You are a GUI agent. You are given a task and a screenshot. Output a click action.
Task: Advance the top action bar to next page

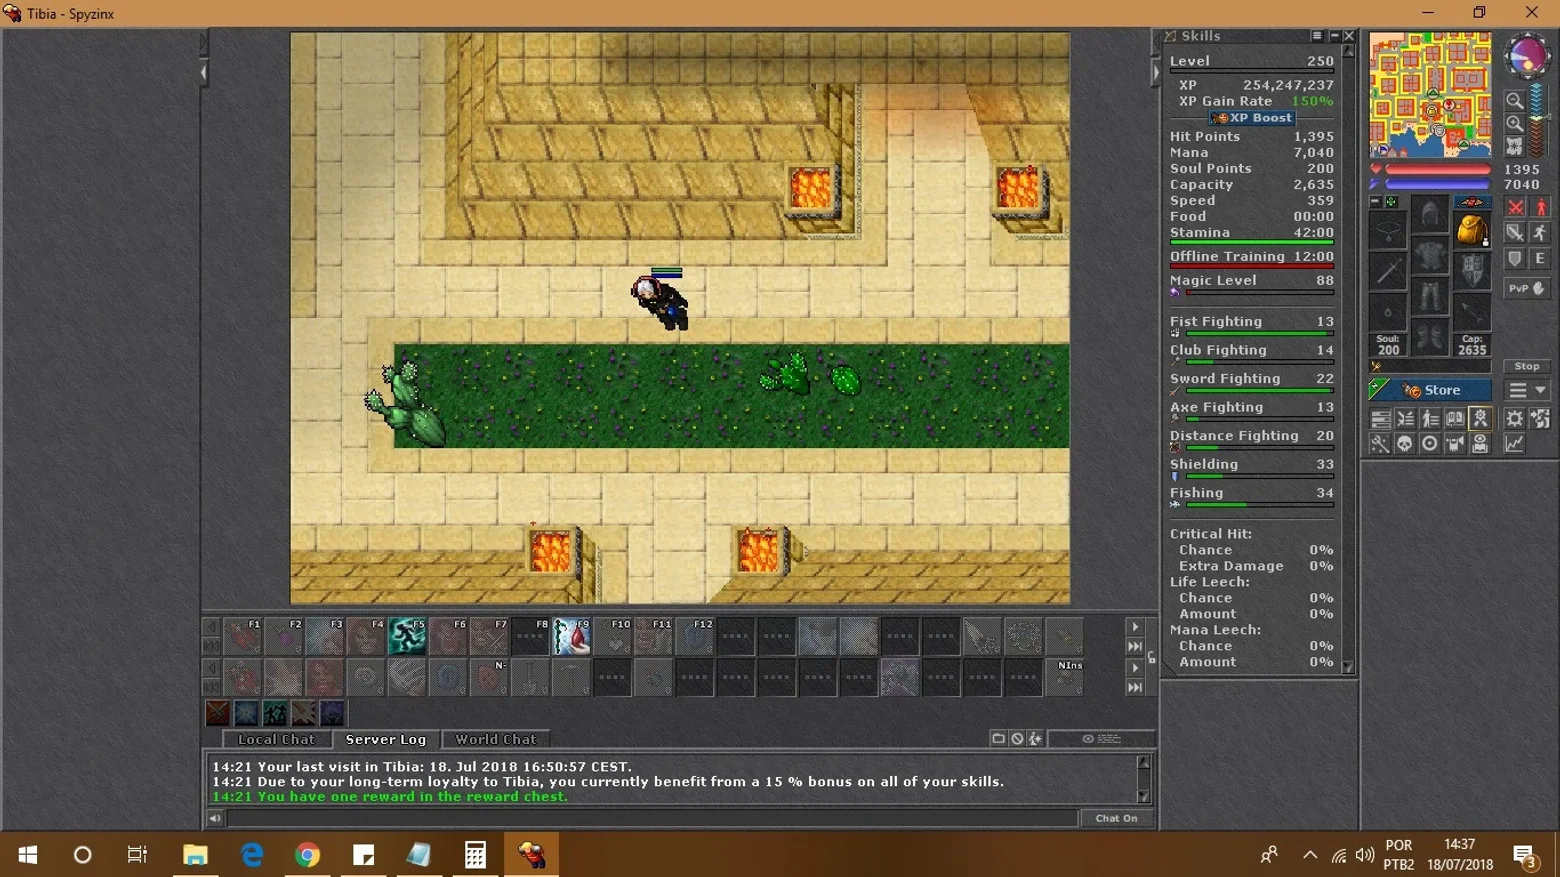[x=1135, y=627]
